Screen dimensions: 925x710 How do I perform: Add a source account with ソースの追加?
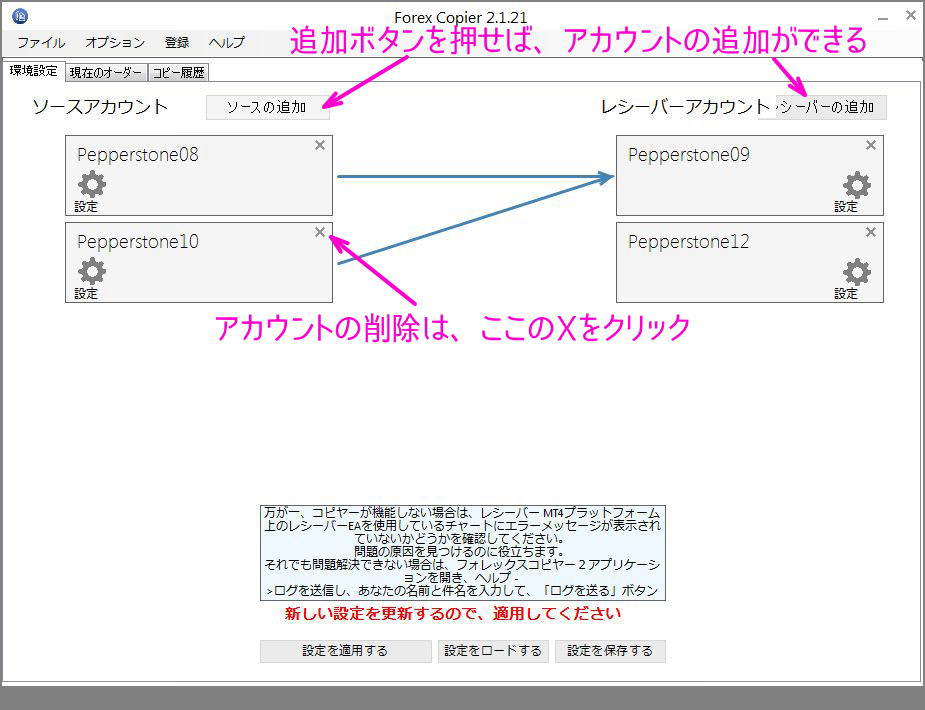pyautogui.click(x=268, y=107)
